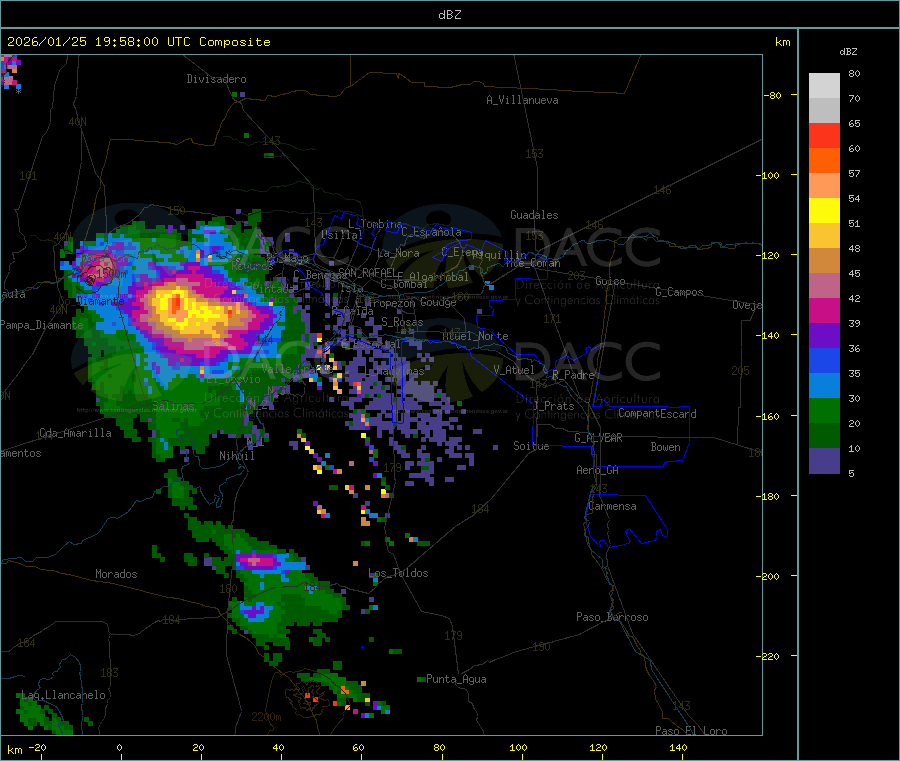Screen dimensions: 900x761
Task: Click the La_Nora place label
Action: click(398, 253)
